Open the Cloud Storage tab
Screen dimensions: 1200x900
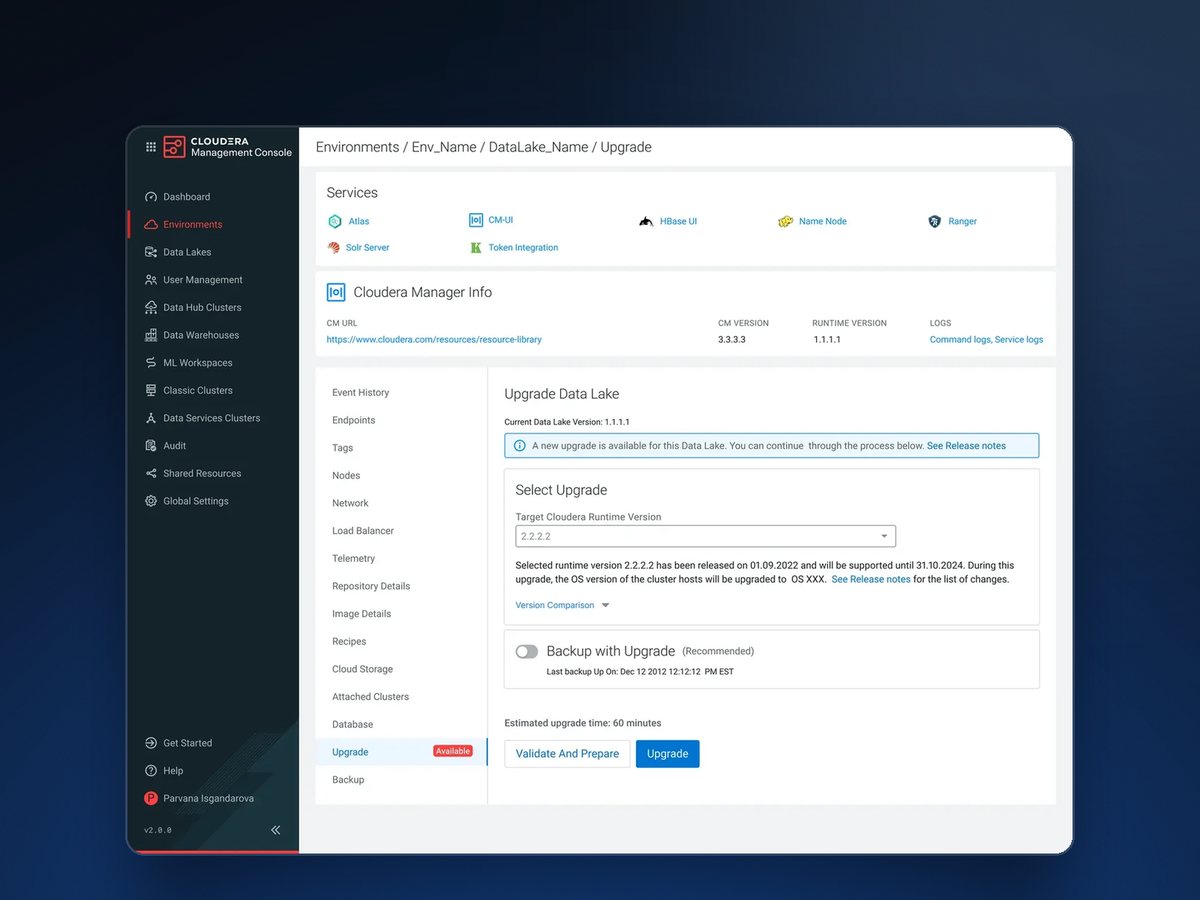362,670
